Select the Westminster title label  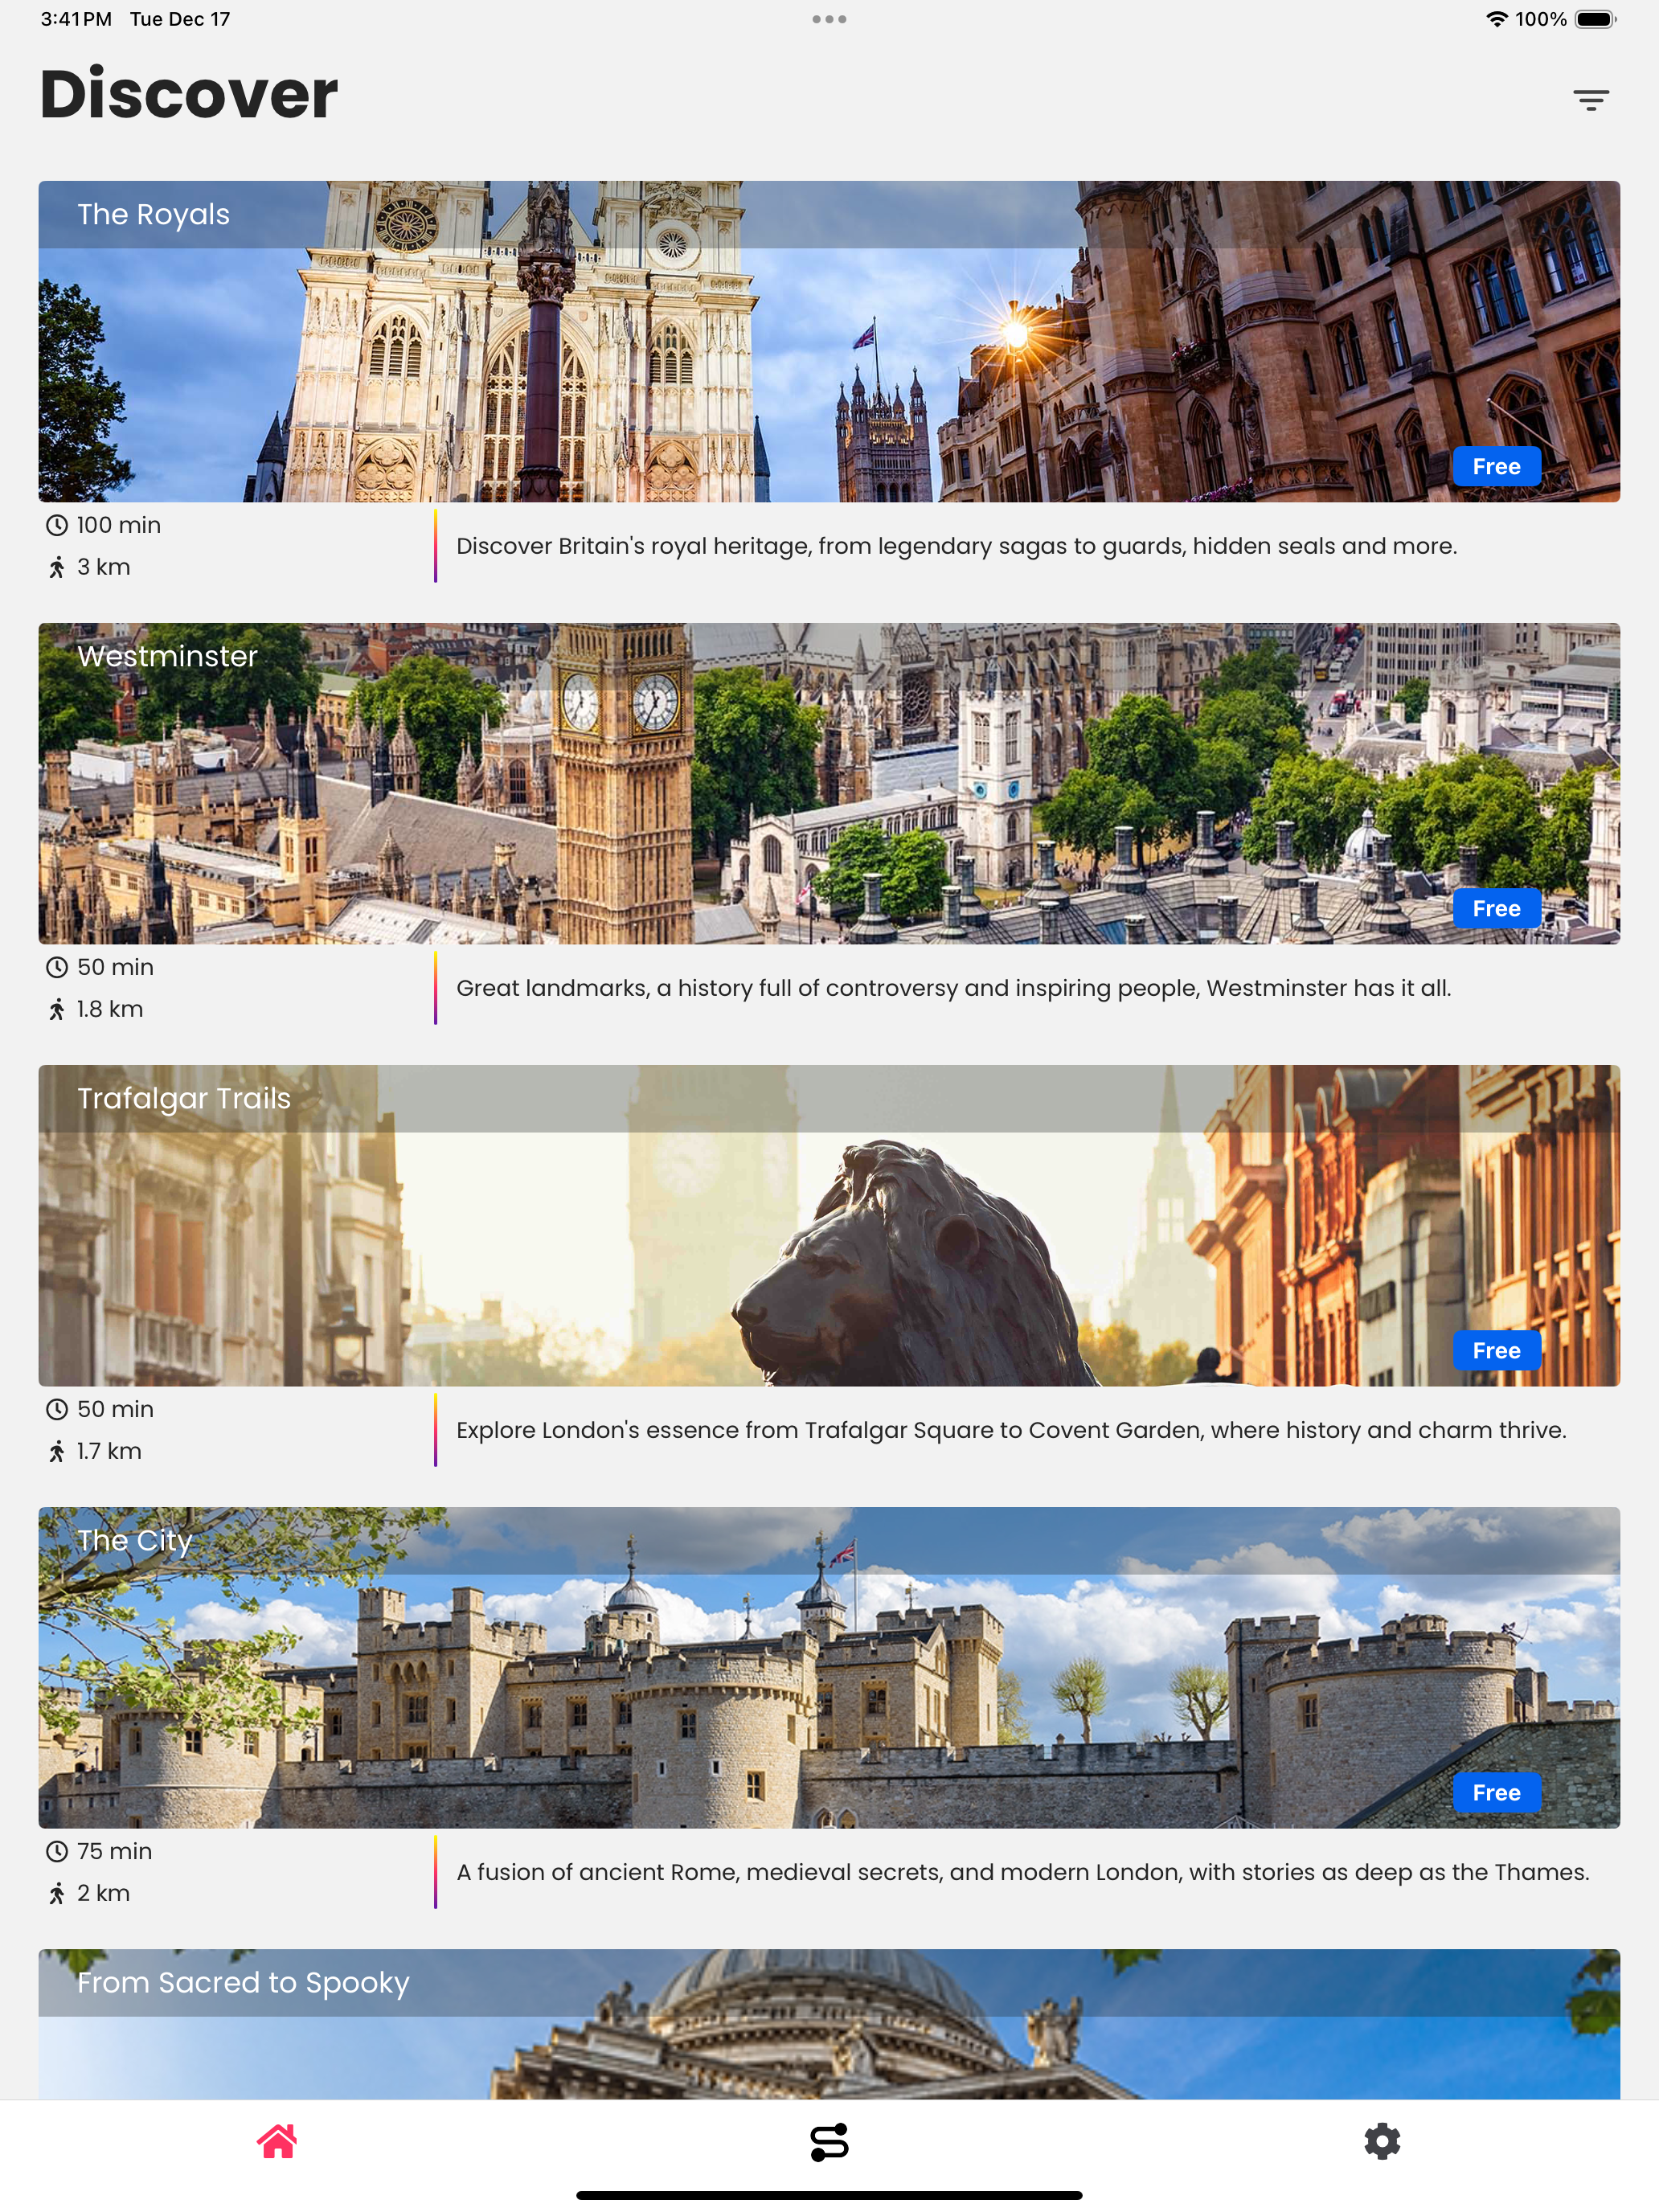coord(168,656)
